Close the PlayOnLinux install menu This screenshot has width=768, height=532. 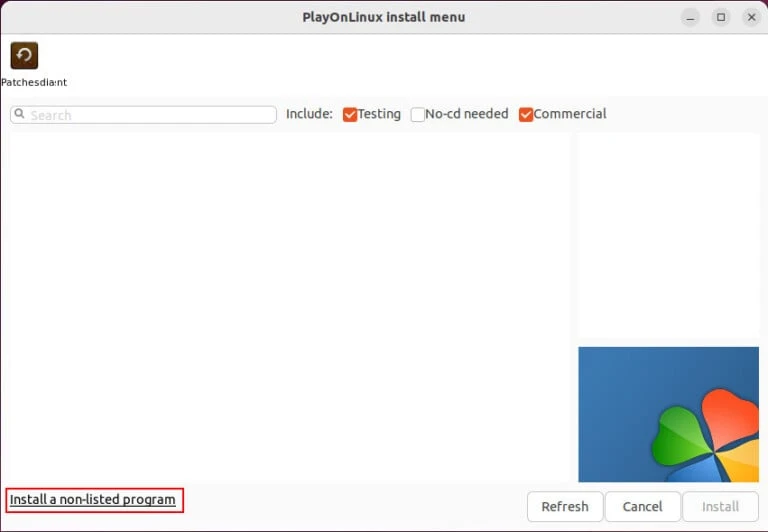751,17
